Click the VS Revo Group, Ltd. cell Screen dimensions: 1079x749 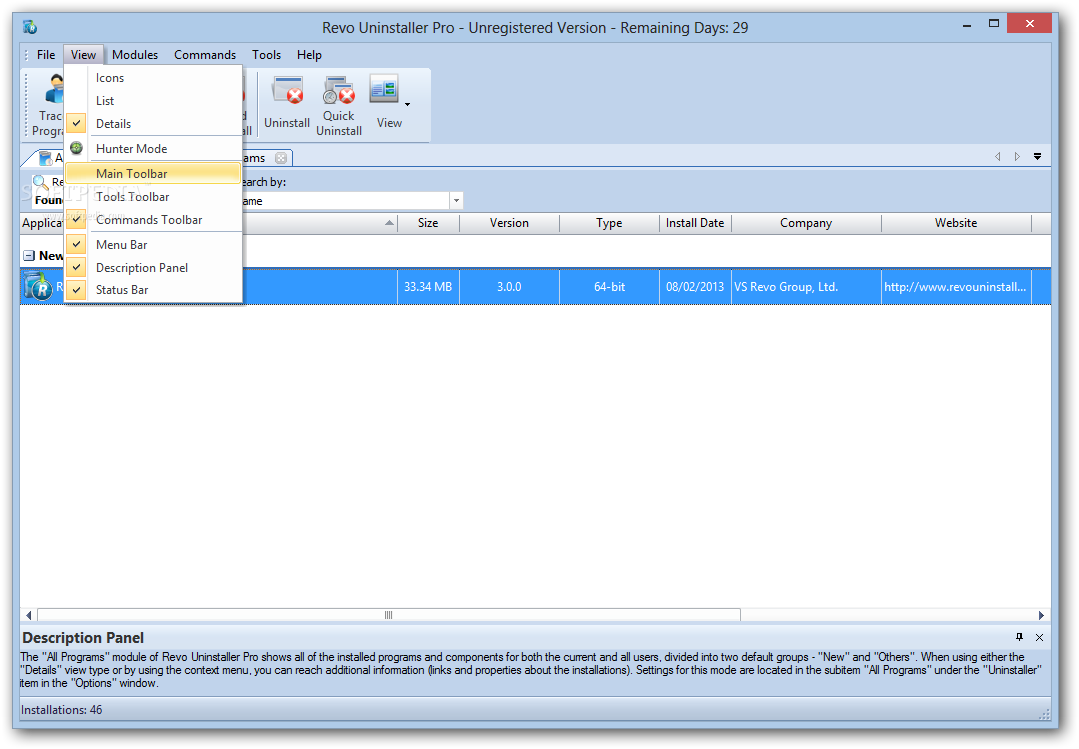pos(806,286)
